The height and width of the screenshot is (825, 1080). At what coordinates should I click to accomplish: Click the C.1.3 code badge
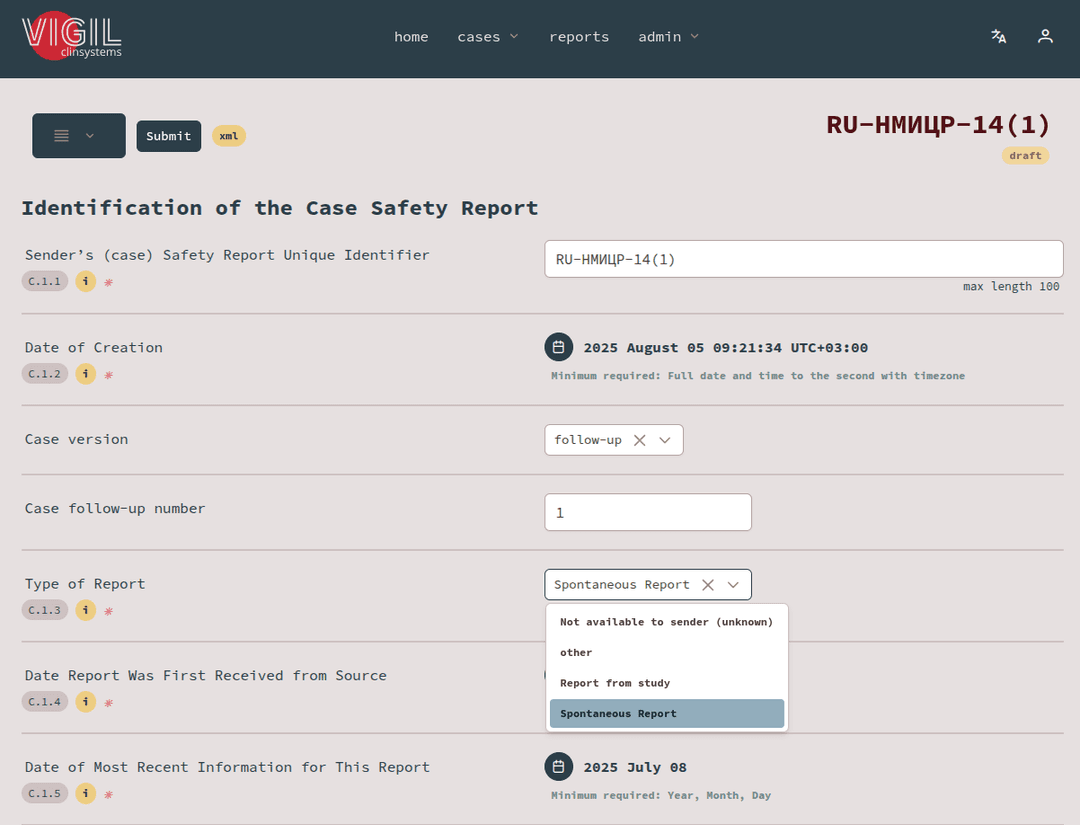[x=45, y=610]
